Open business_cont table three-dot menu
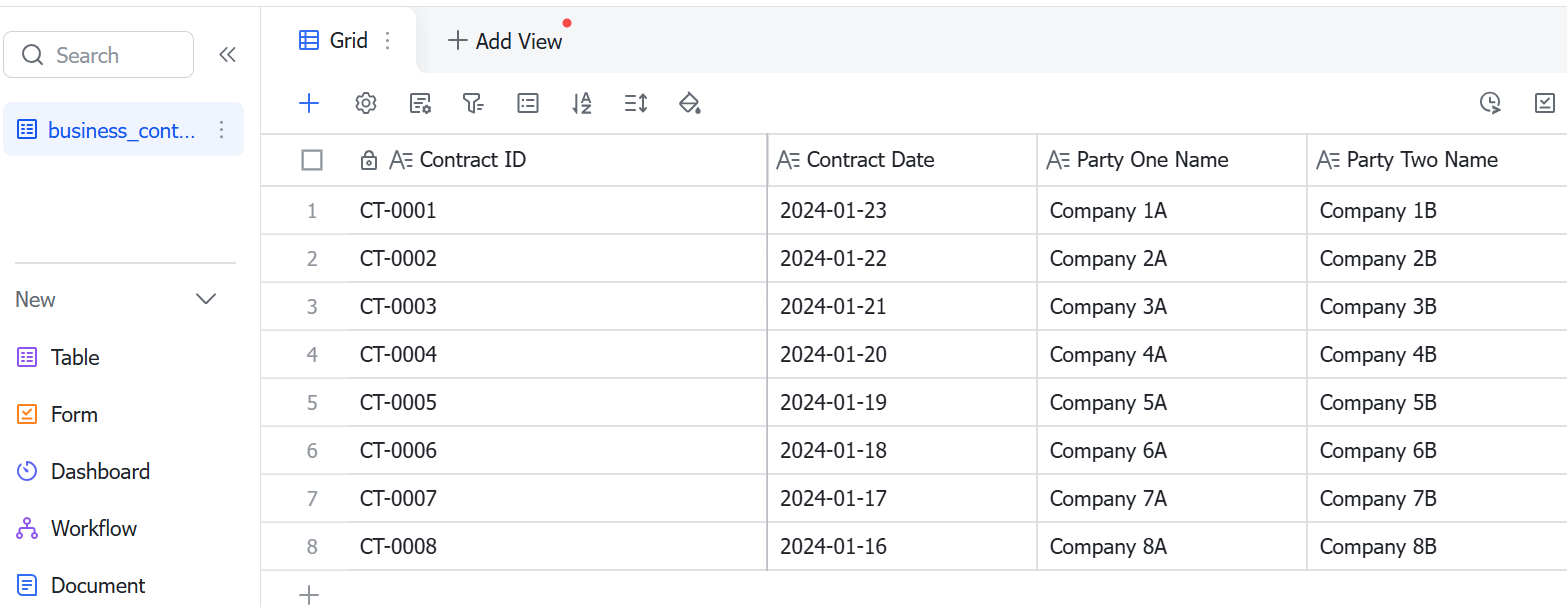Screen dimensions: 1567x607 [x=222, y=130]
